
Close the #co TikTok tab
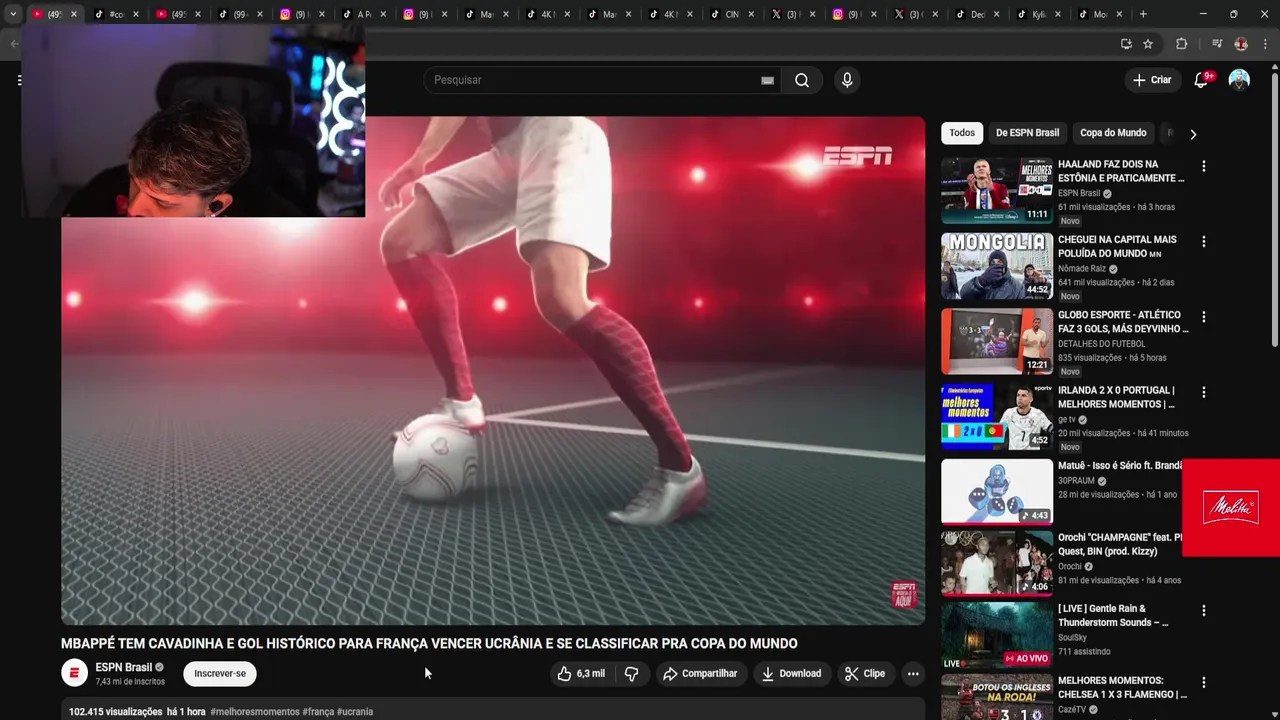pyautogui.click(x=136, y=14)
